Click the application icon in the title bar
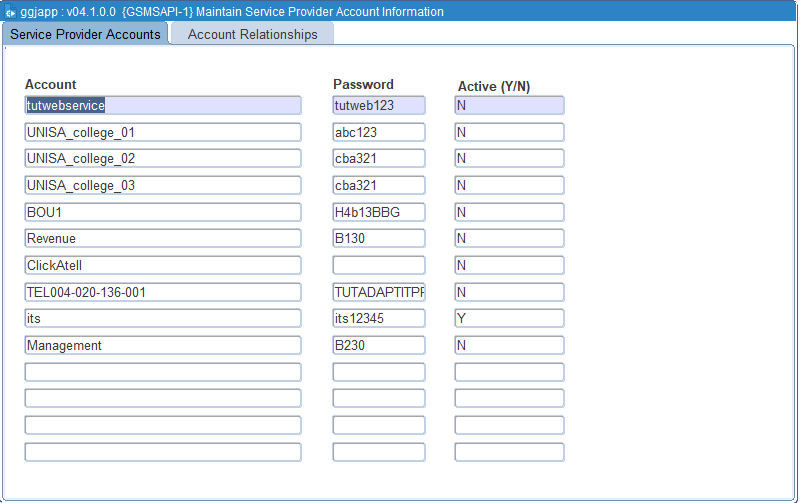801x503 pixels. 10,12
